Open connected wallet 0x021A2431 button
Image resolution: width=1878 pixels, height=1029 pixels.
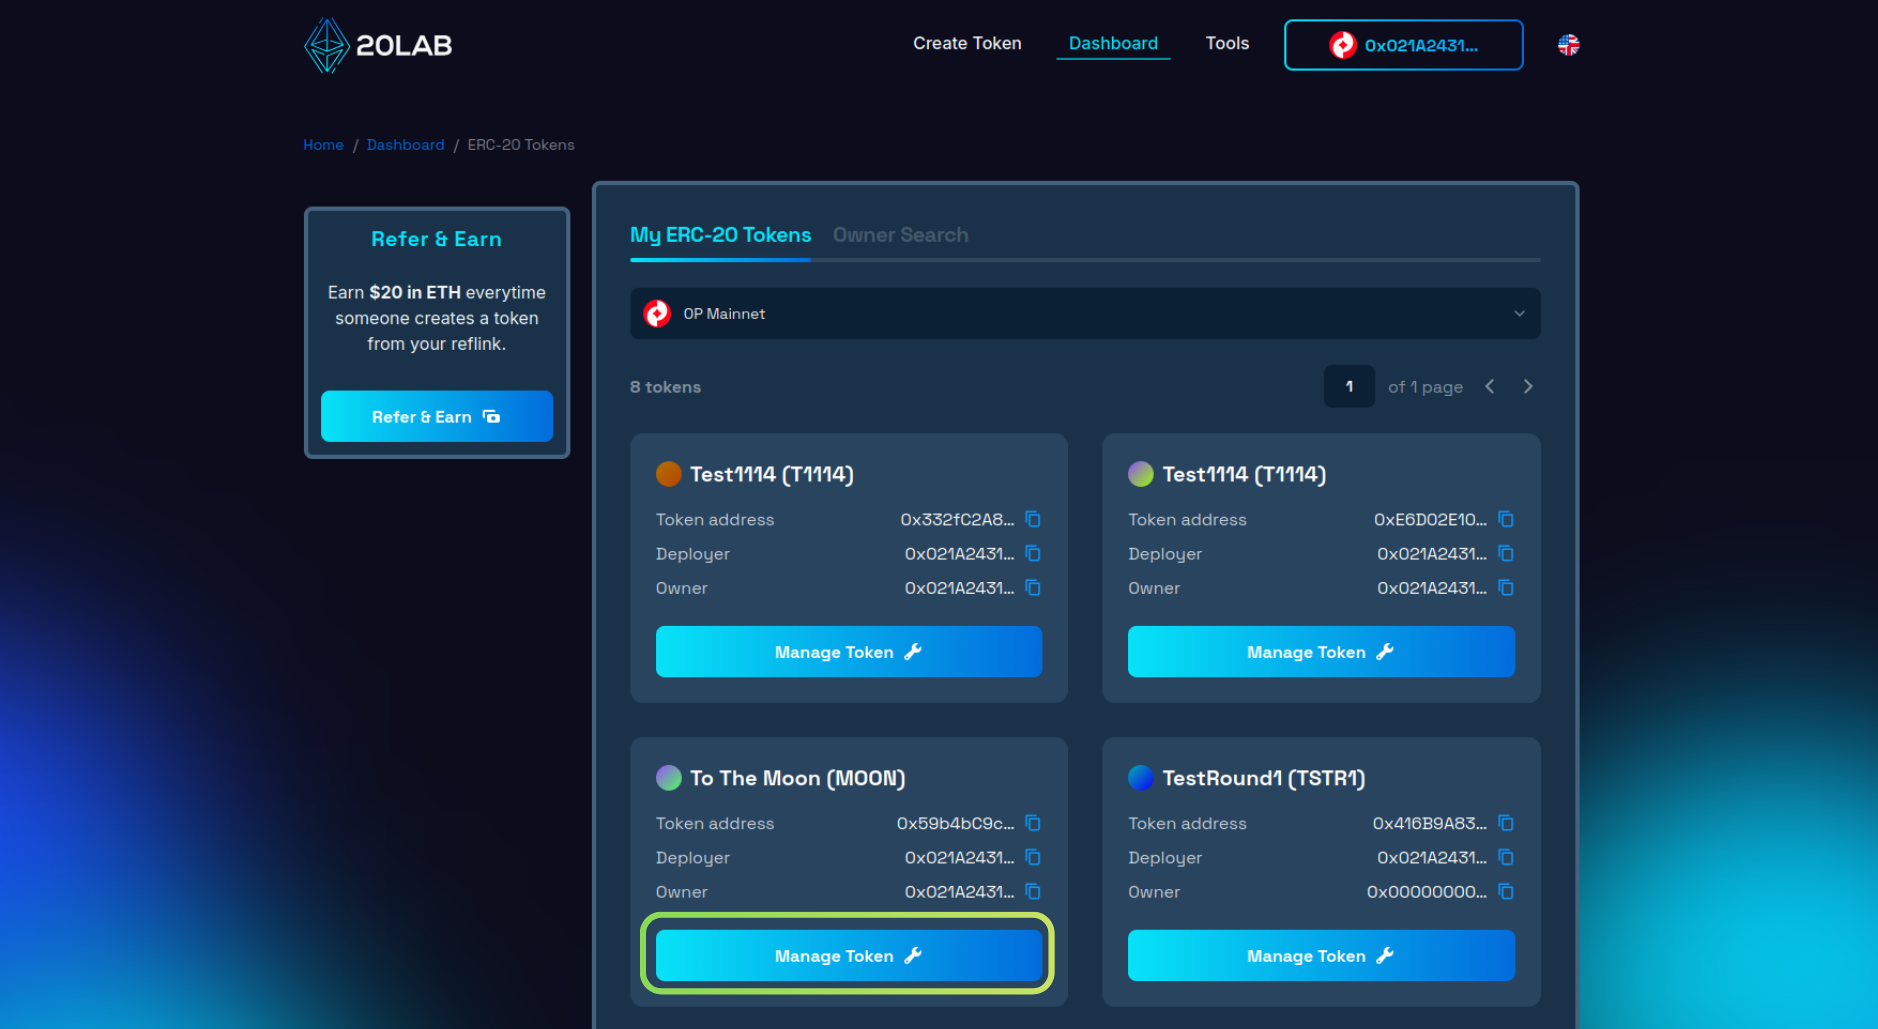pos(1403,45)
